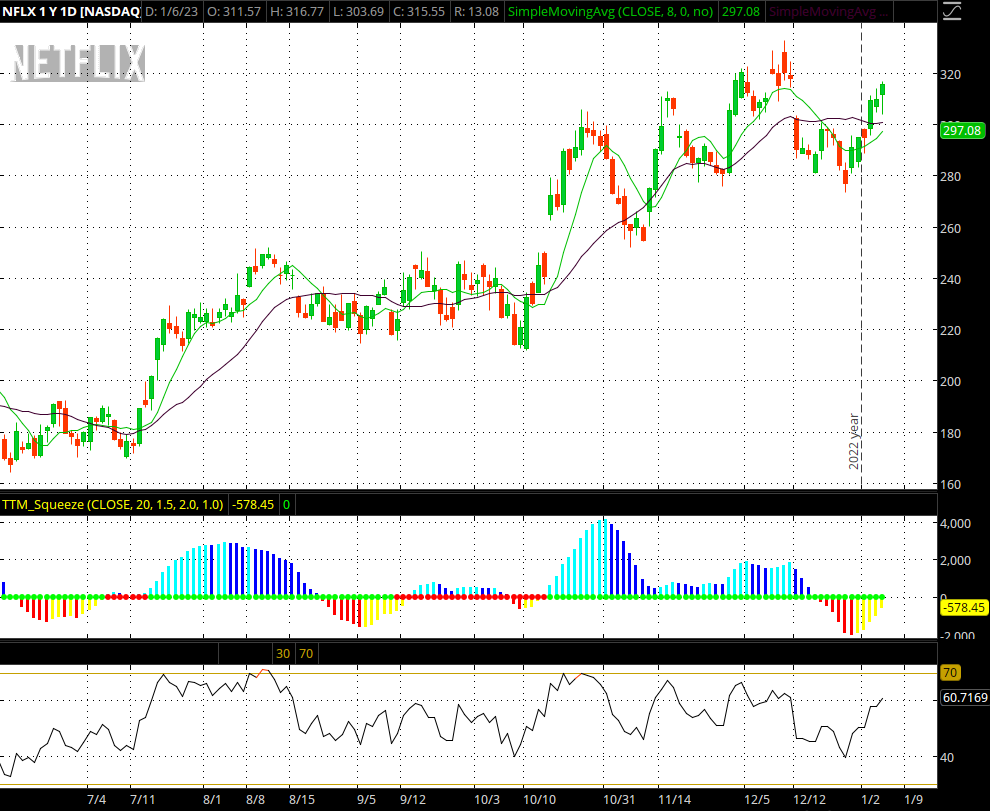Click the date value D: 1/6/23

pos(172,11)
